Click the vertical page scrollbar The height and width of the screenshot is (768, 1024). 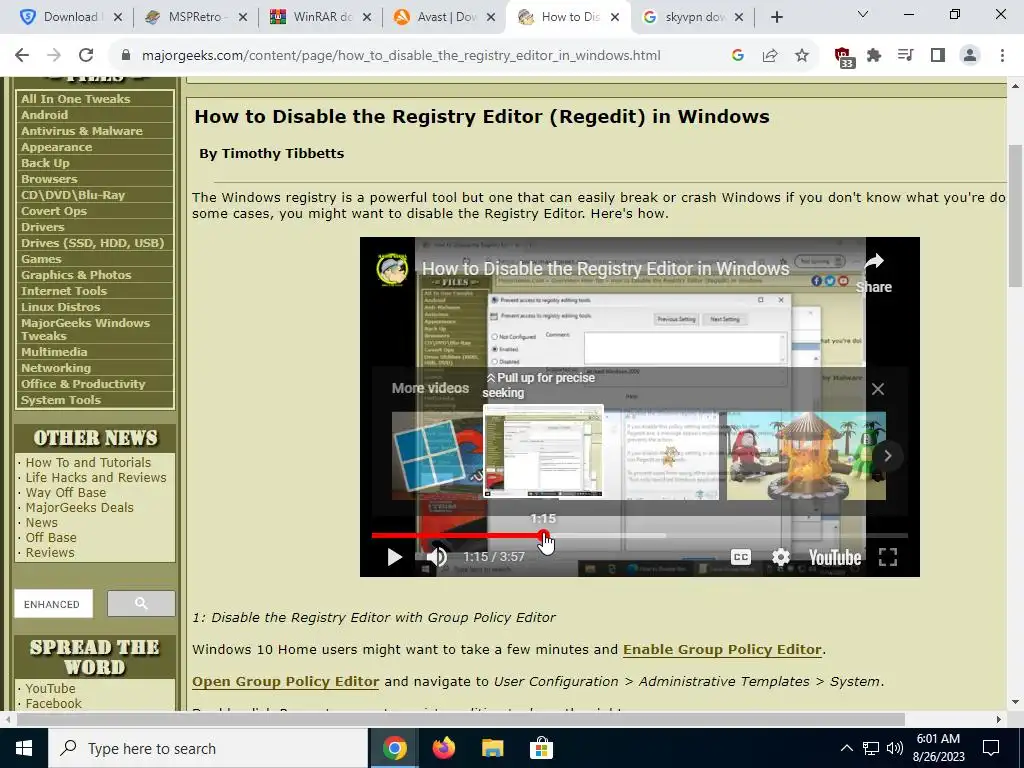coord(1014,216)
